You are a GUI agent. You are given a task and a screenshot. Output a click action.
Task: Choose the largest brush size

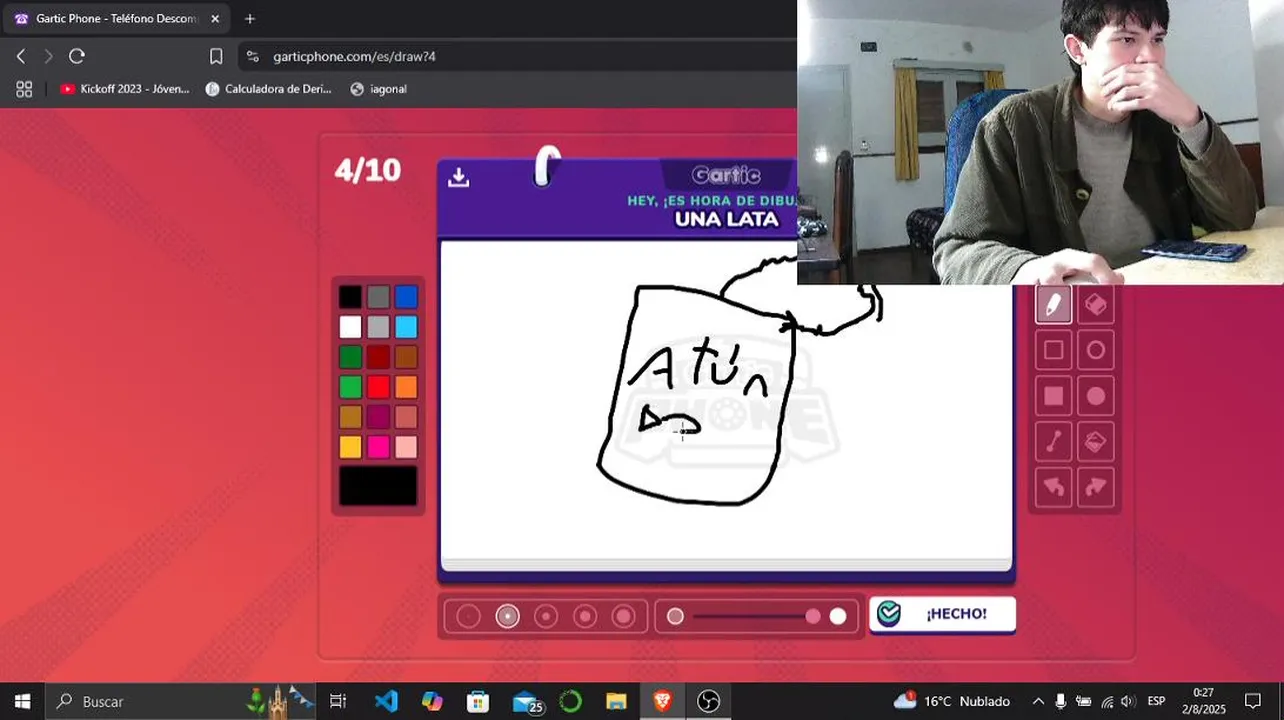[x=624, y=616]
